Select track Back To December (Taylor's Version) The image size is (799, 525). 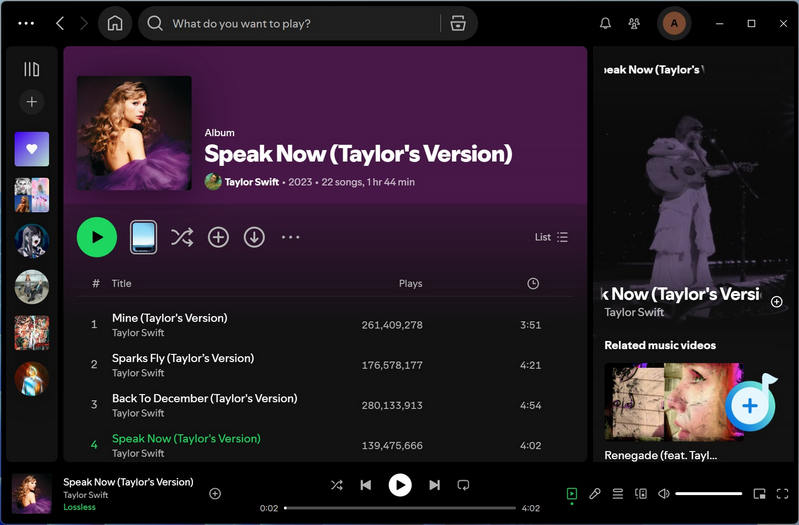[326, 405]
